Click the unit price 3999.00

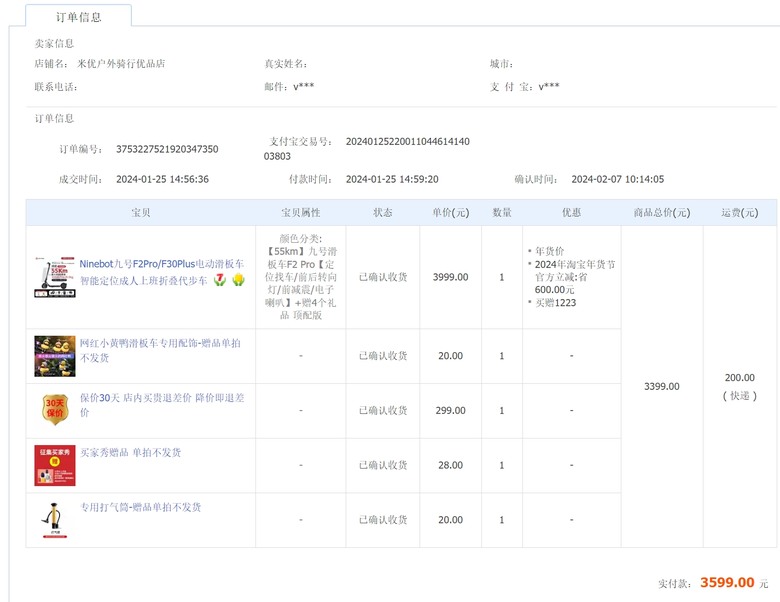coord(451,277)
